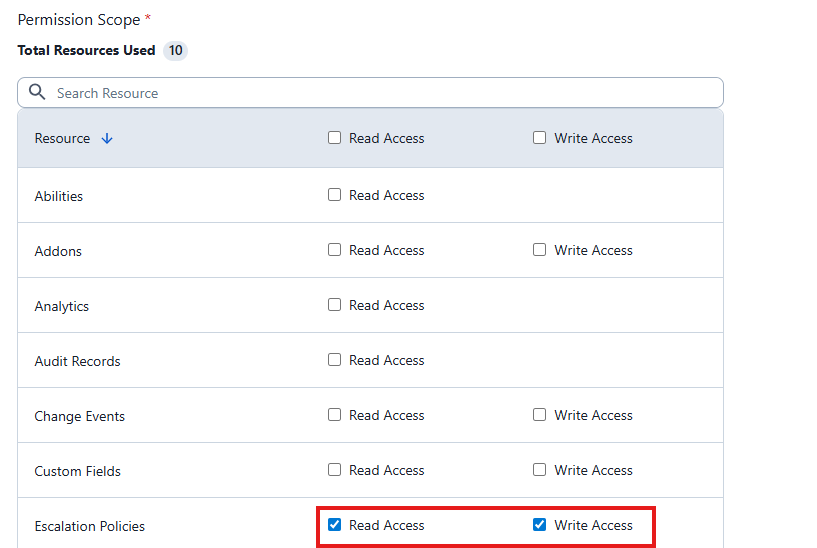Sort by the Resource column arrow
817x548 pixels.
(x=107, y=139)
